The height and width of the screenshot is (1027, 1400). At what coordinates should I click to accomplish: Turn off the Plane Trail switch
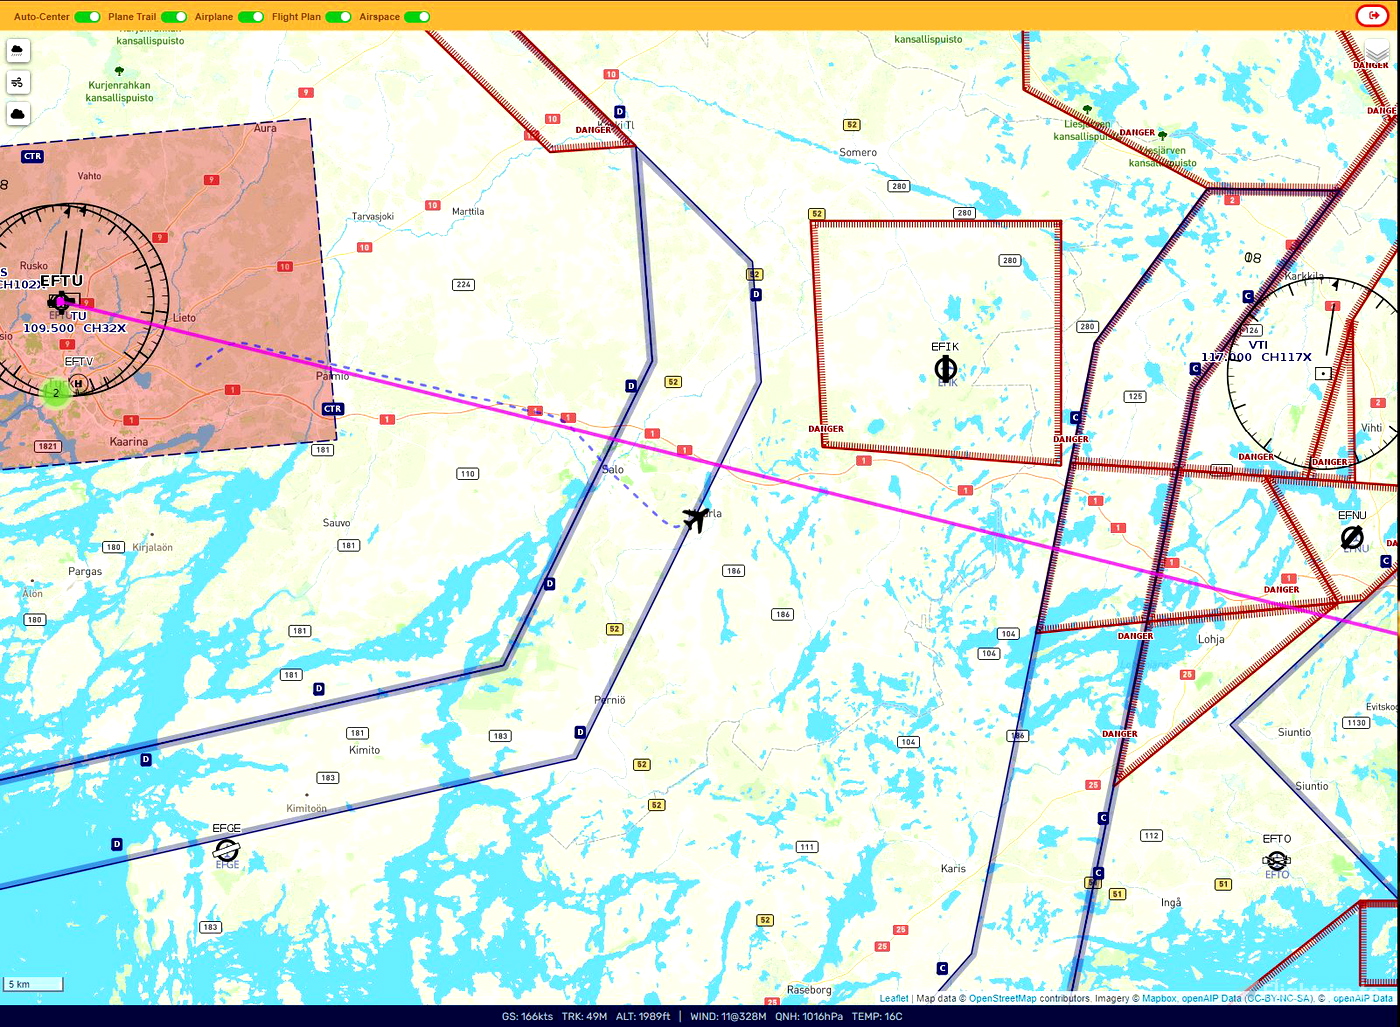[174, 17]
